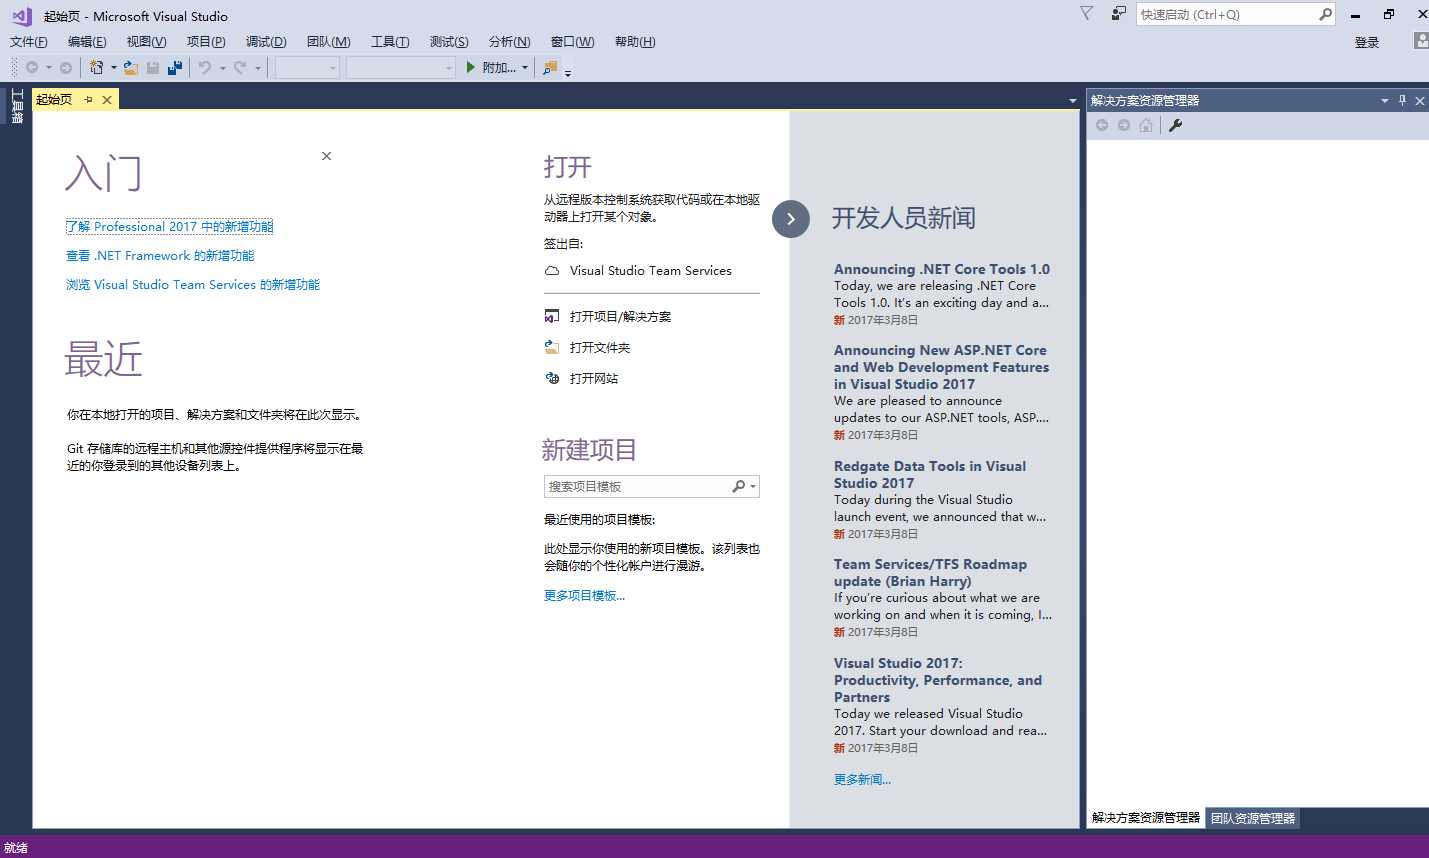Click the account avatar icon beside 登录
Screen dimensions: 1429x858
click(1422, 41)
